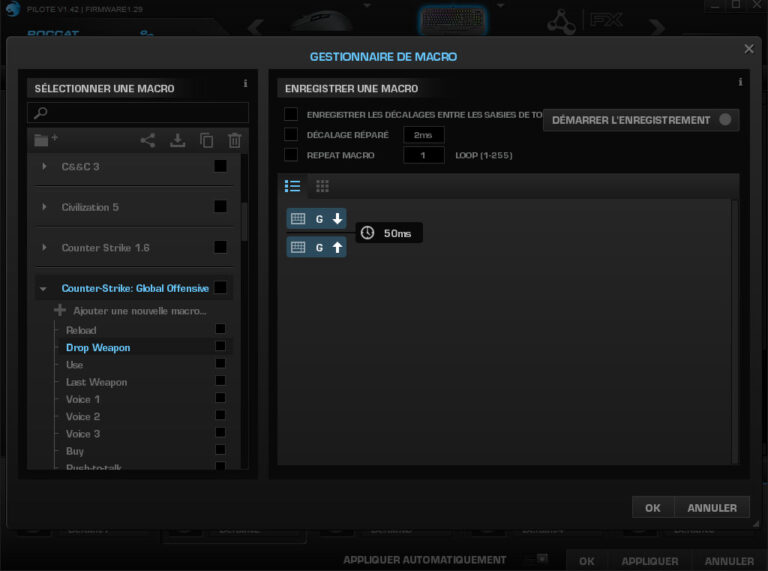Click OK button in main window
The height and width of the screenshot is (571, 768).
click(x=587, y=561)
